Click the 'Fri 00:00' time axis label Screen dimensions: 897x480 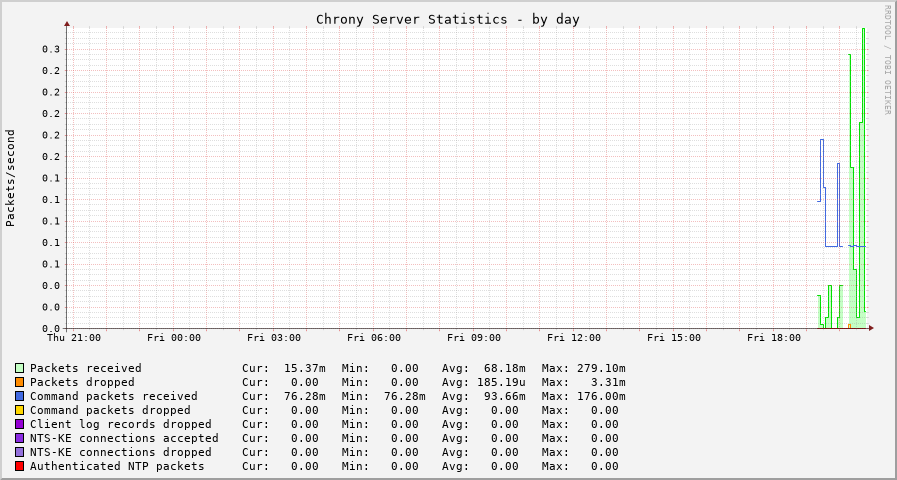174,338
